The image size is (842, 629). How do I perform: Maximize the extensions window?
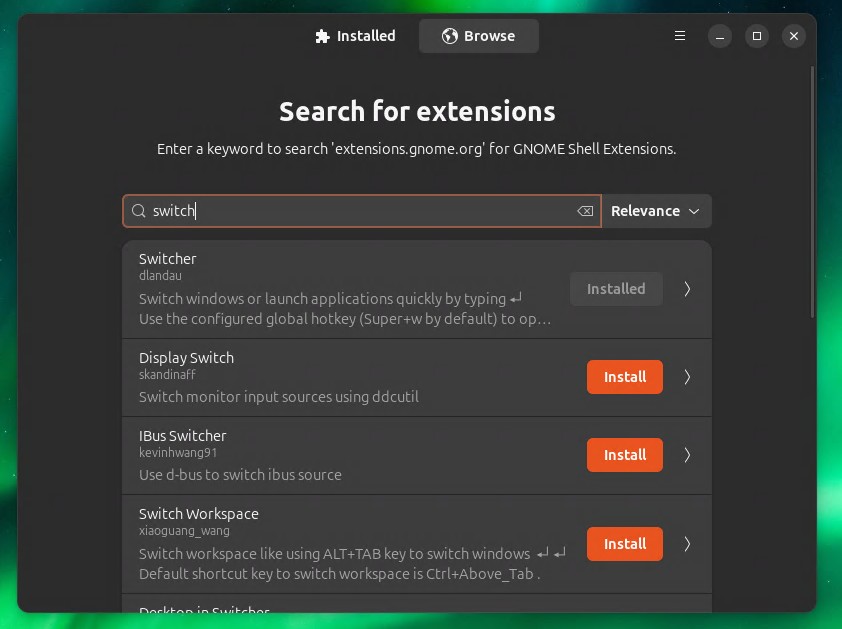pos(757,36)
